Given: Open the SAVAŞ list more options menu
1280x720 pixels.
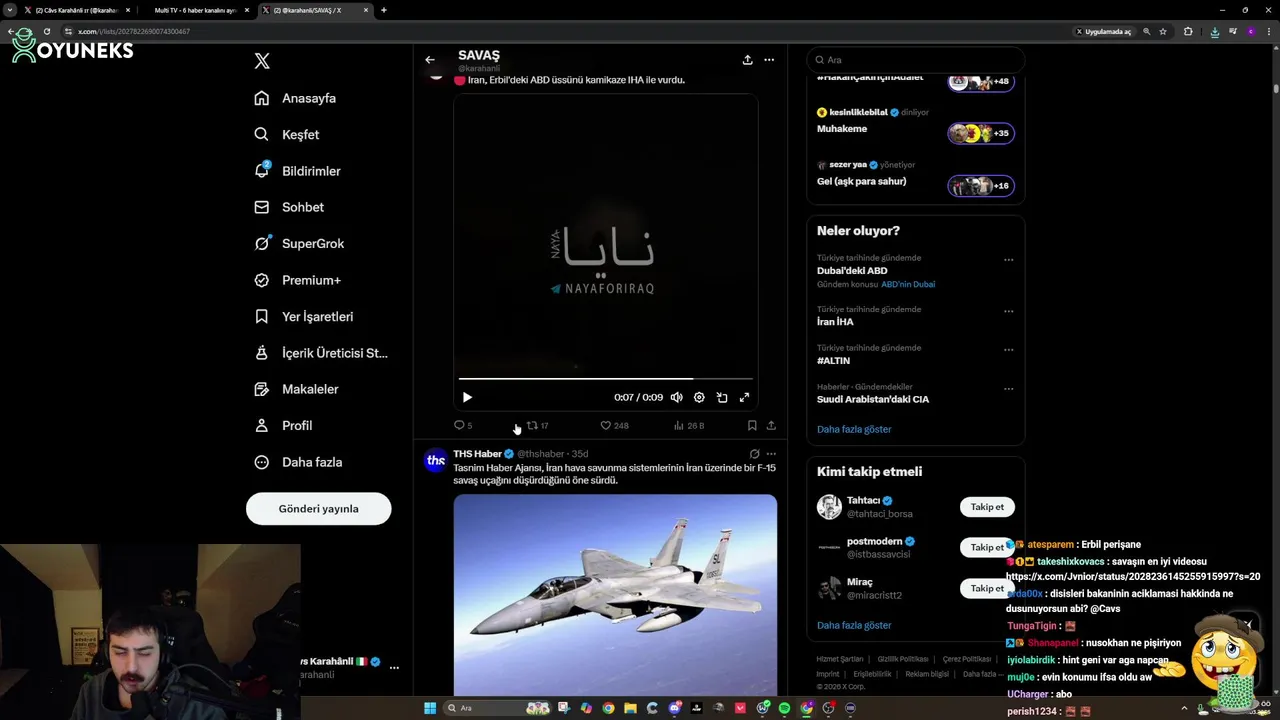Looking at the screenshot, I should coord(769,60).
